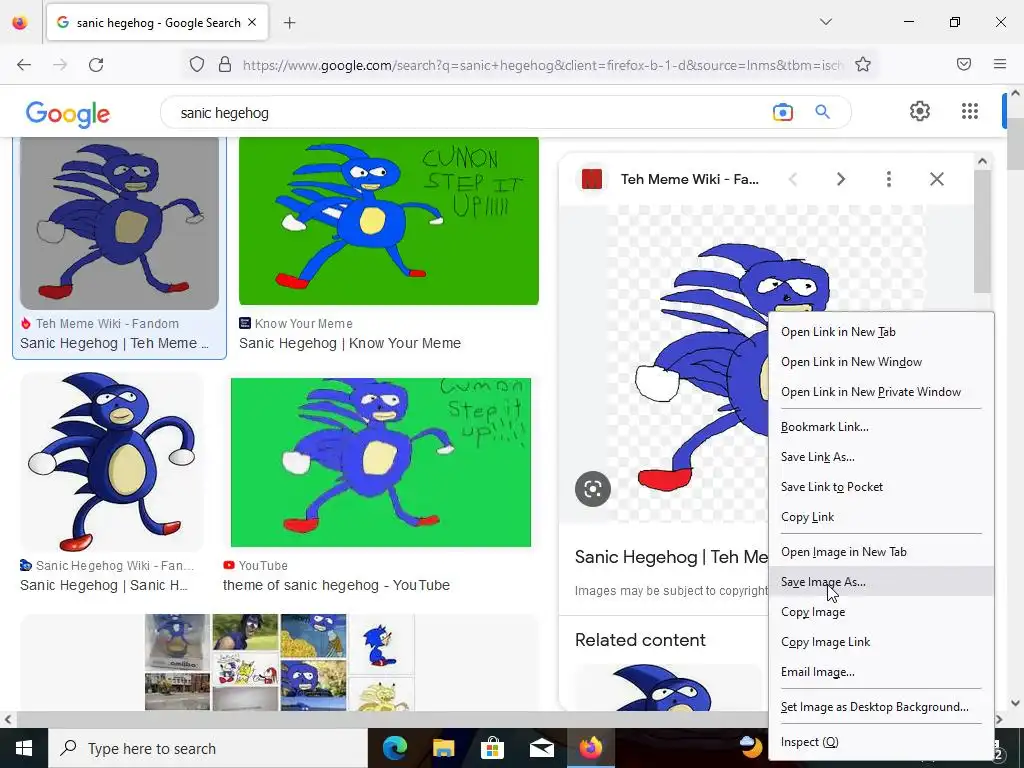
Task: Open File Explorer from the taskbar
Action: pos(443,748)
